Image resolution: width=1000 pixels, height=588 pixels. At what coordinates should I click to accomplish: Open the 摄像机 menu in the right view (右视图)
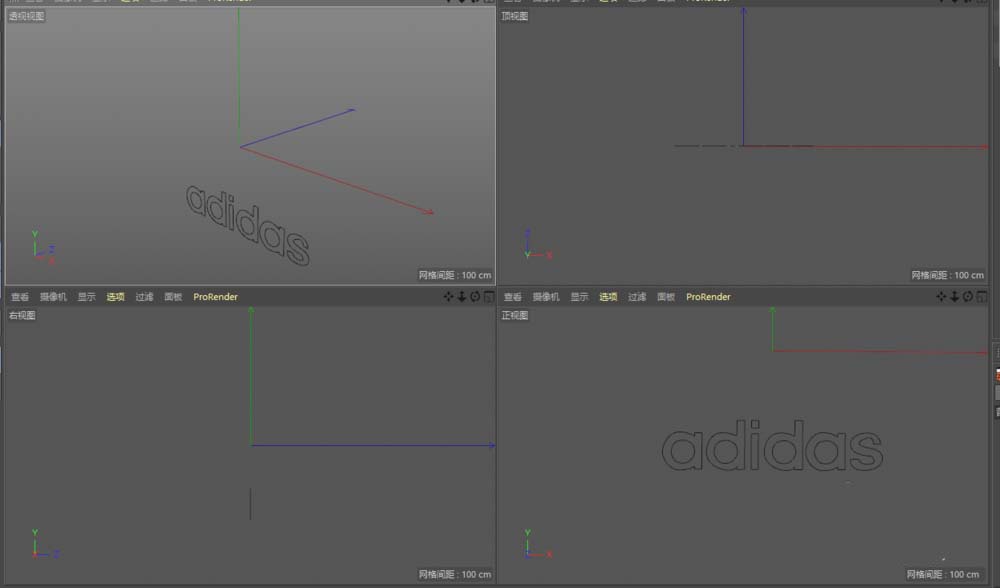click(x=53, y=297)
